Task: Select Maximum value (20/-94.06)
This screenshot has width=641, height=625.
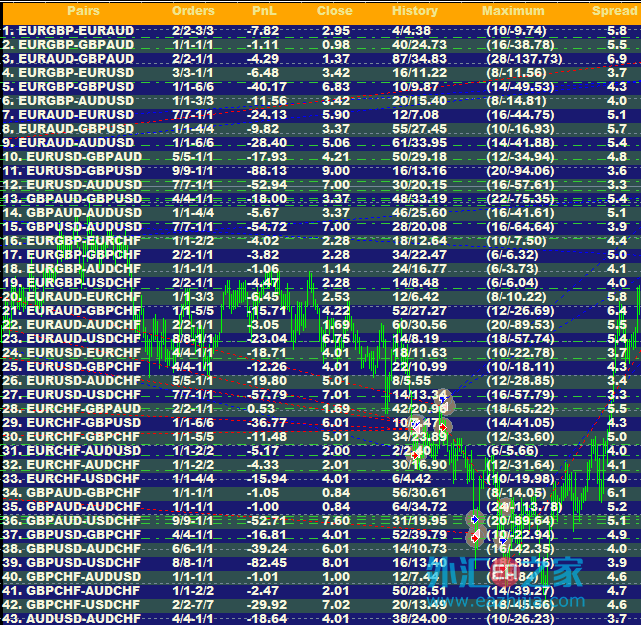Action: coord(520,170)
